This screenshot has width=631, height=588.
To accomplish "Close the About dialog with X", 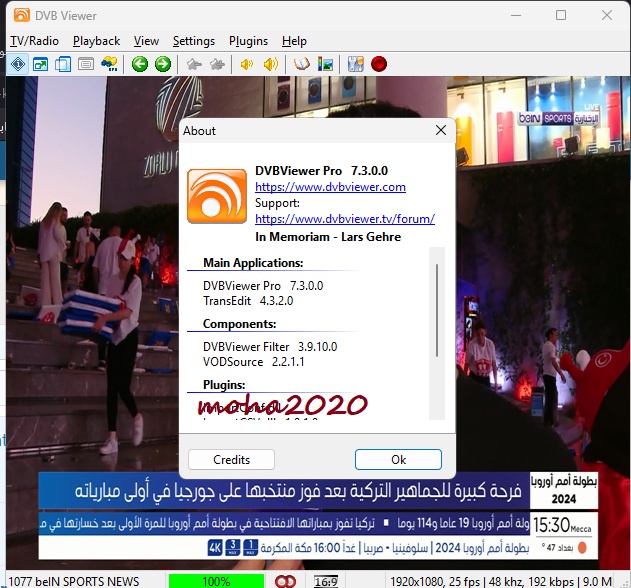I will [441, 130].
